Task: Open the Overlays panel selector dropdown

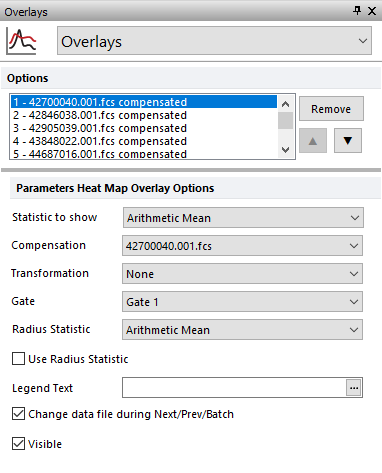Action: pos(214,41)
